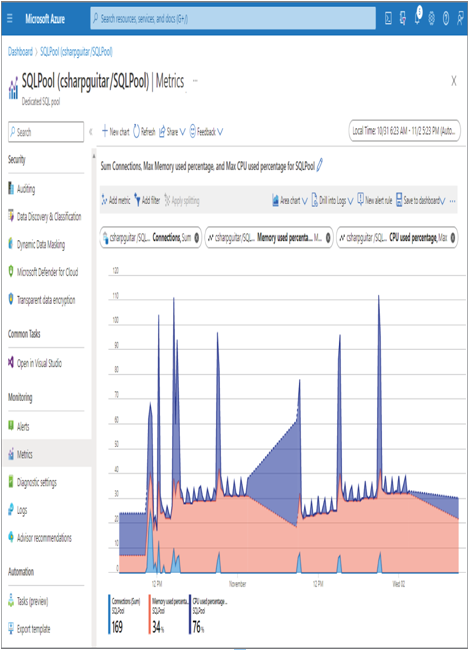Viewport: 468px width, 650px height.
Task: Open the feedback person icon in top bar
Action: click(x=460, y=19)
